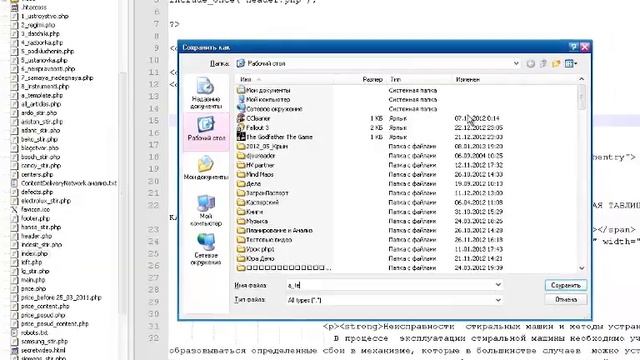Select the Дела folder
The height and width of the screenshot is (360, 640).
[x=249, y=184]
